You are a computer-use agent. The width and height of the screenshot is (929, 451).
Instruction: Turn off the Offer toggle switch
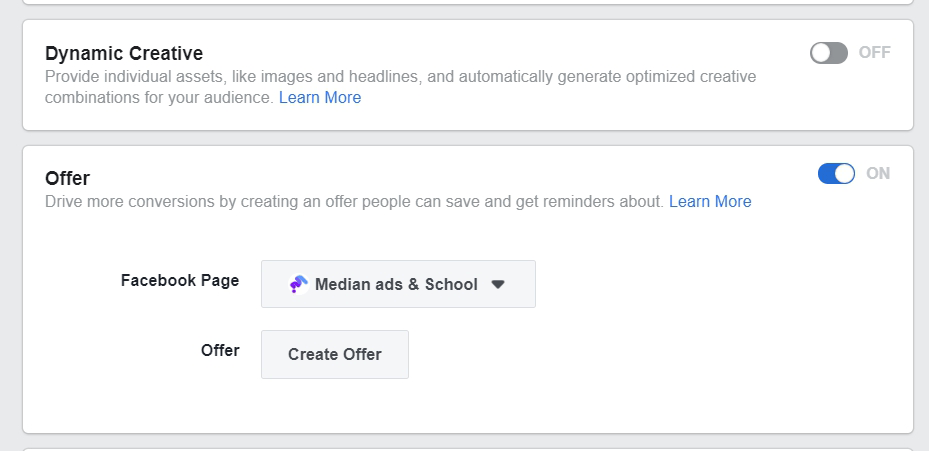(836, 174)
